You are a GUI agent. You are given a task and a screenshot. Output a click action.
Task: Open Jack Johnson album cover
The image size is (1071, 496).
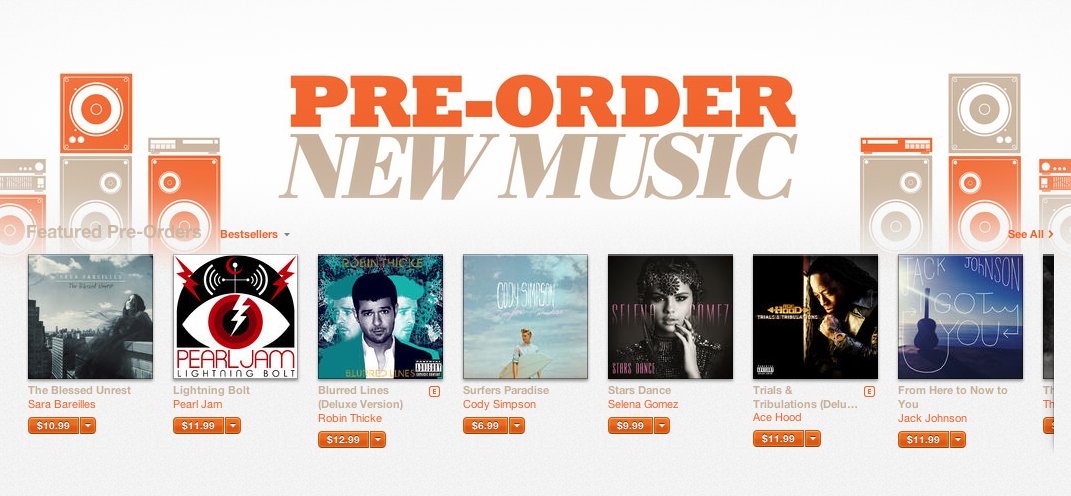click(960, 316)
